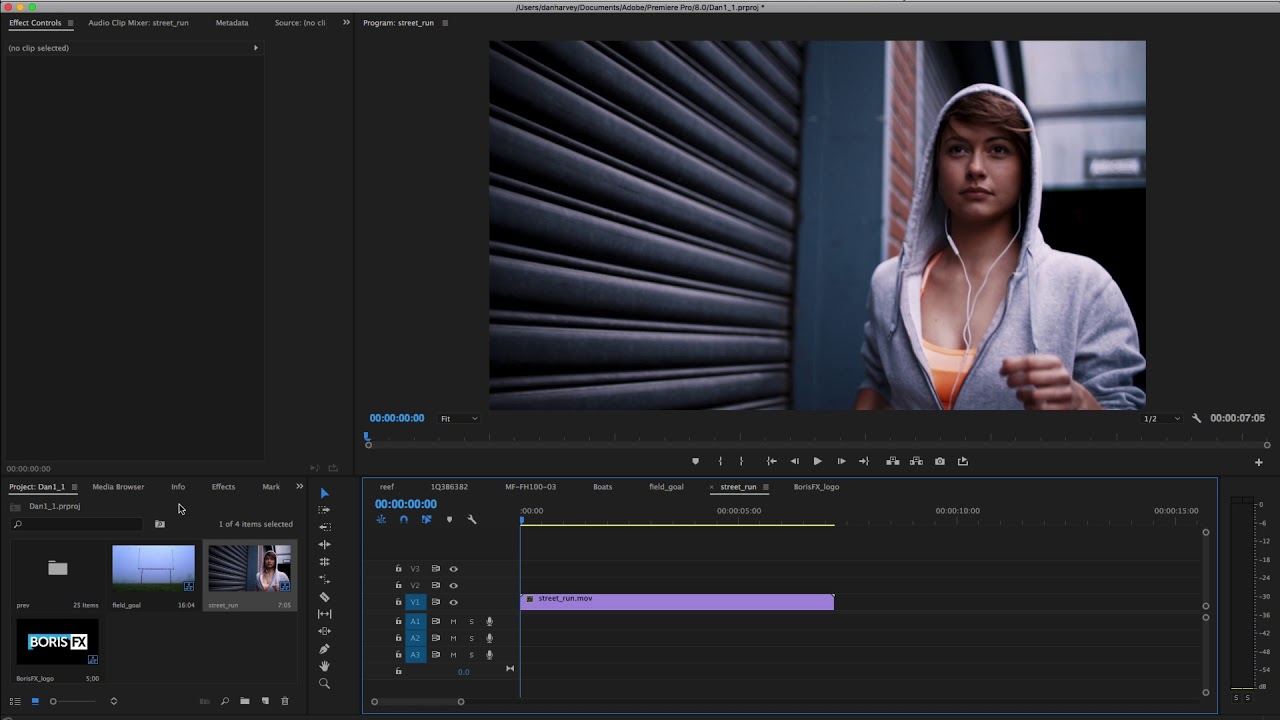This screenshot has width=1280, height=720.
Task: Hide the V1 track output eye
Action: pyautogui.click(x=453, y=602)
